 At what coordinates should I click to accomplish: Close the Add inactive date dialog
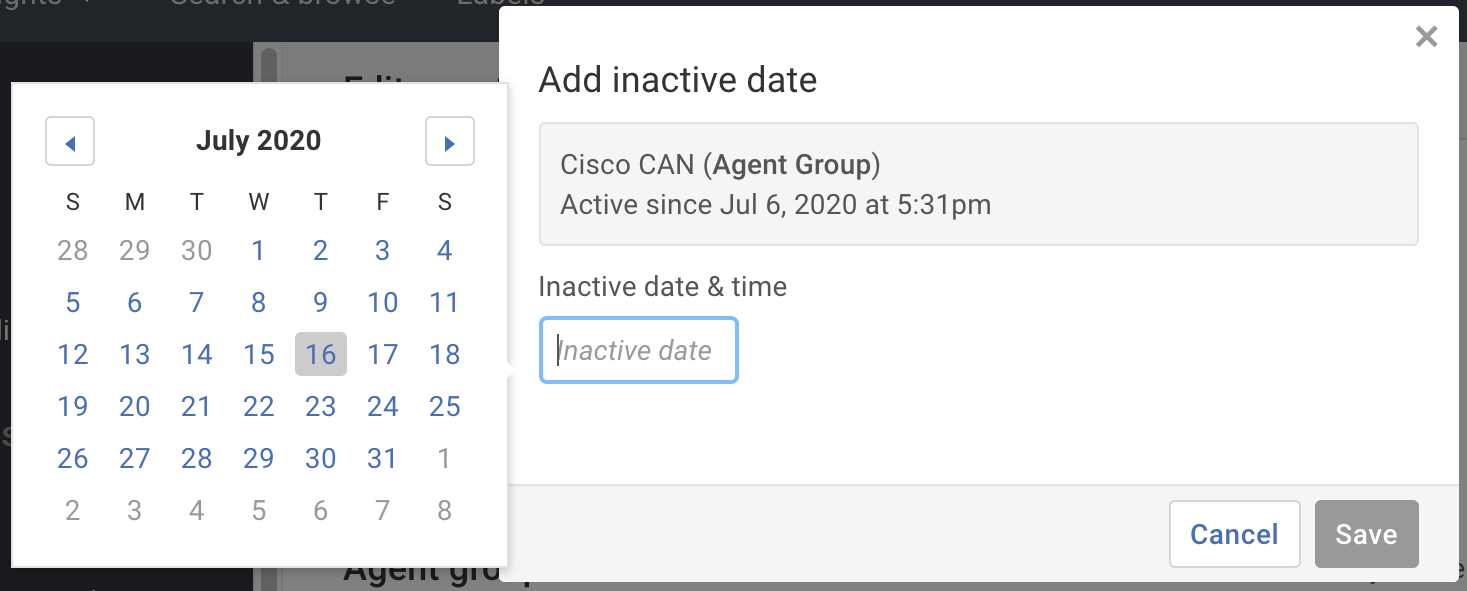point(1426,36)
